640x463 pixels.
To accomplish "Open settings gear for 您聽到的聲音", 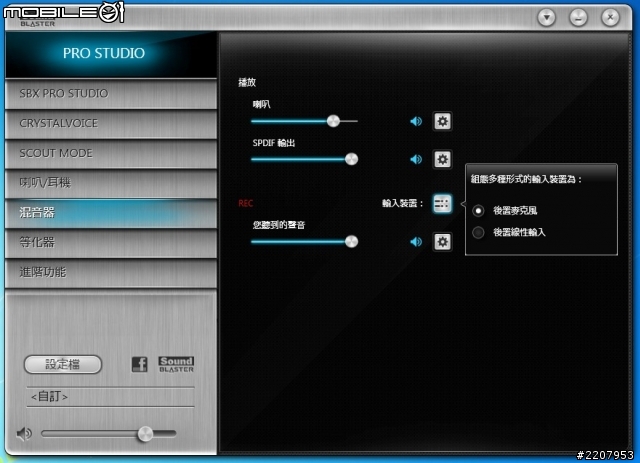I will [x=442, y=242].
